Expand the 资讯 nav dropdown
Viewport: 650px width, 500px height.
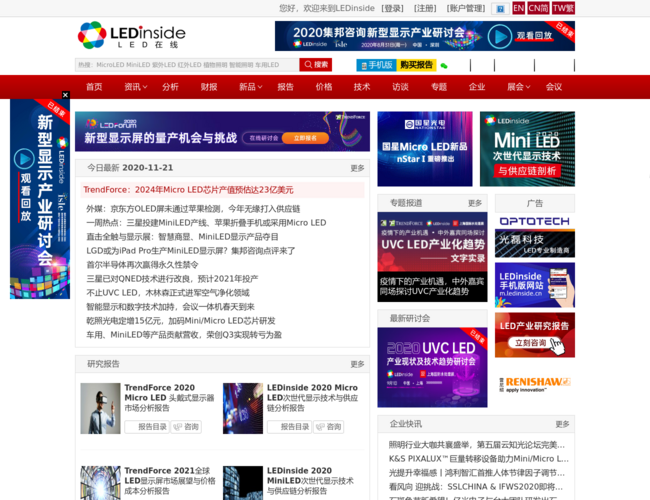pos(136,87)
